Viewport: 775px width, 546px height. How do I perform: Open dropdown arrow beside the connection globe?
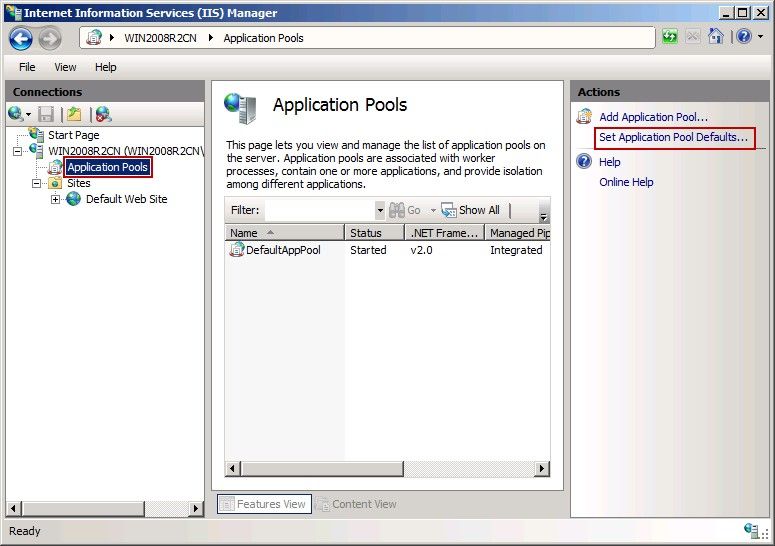tap(28, 115)
